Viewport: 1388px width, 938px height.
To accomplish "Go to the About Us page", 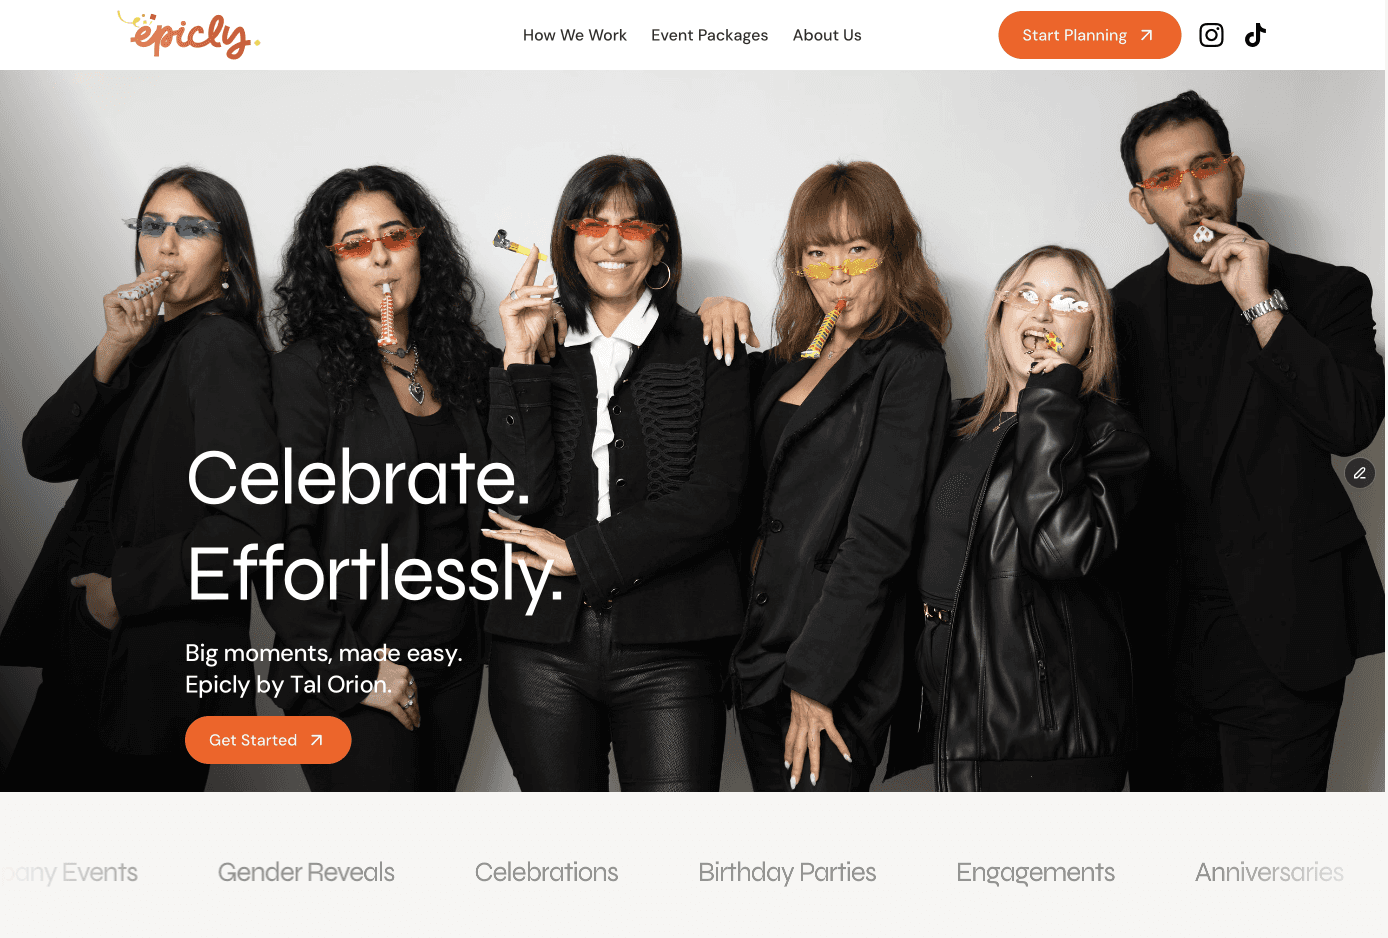I will 827,35.
